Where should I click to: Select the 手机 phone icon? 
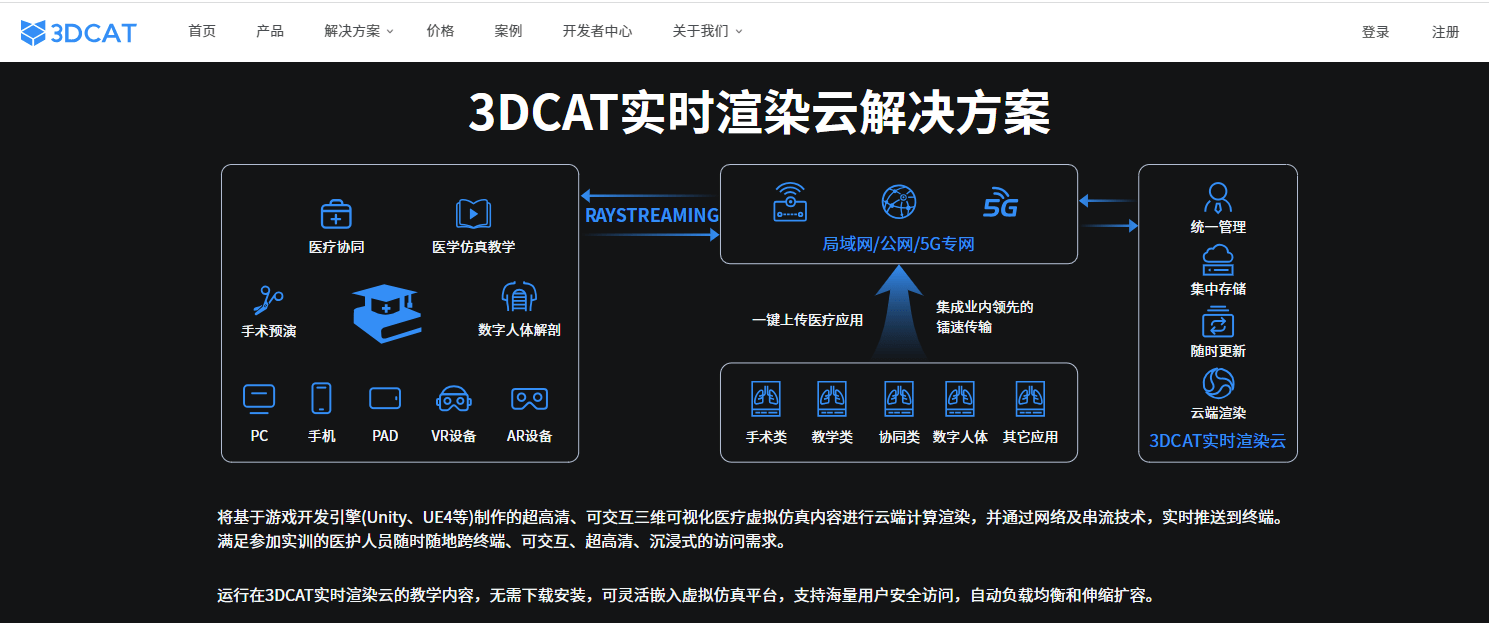(x=321, y=398)
